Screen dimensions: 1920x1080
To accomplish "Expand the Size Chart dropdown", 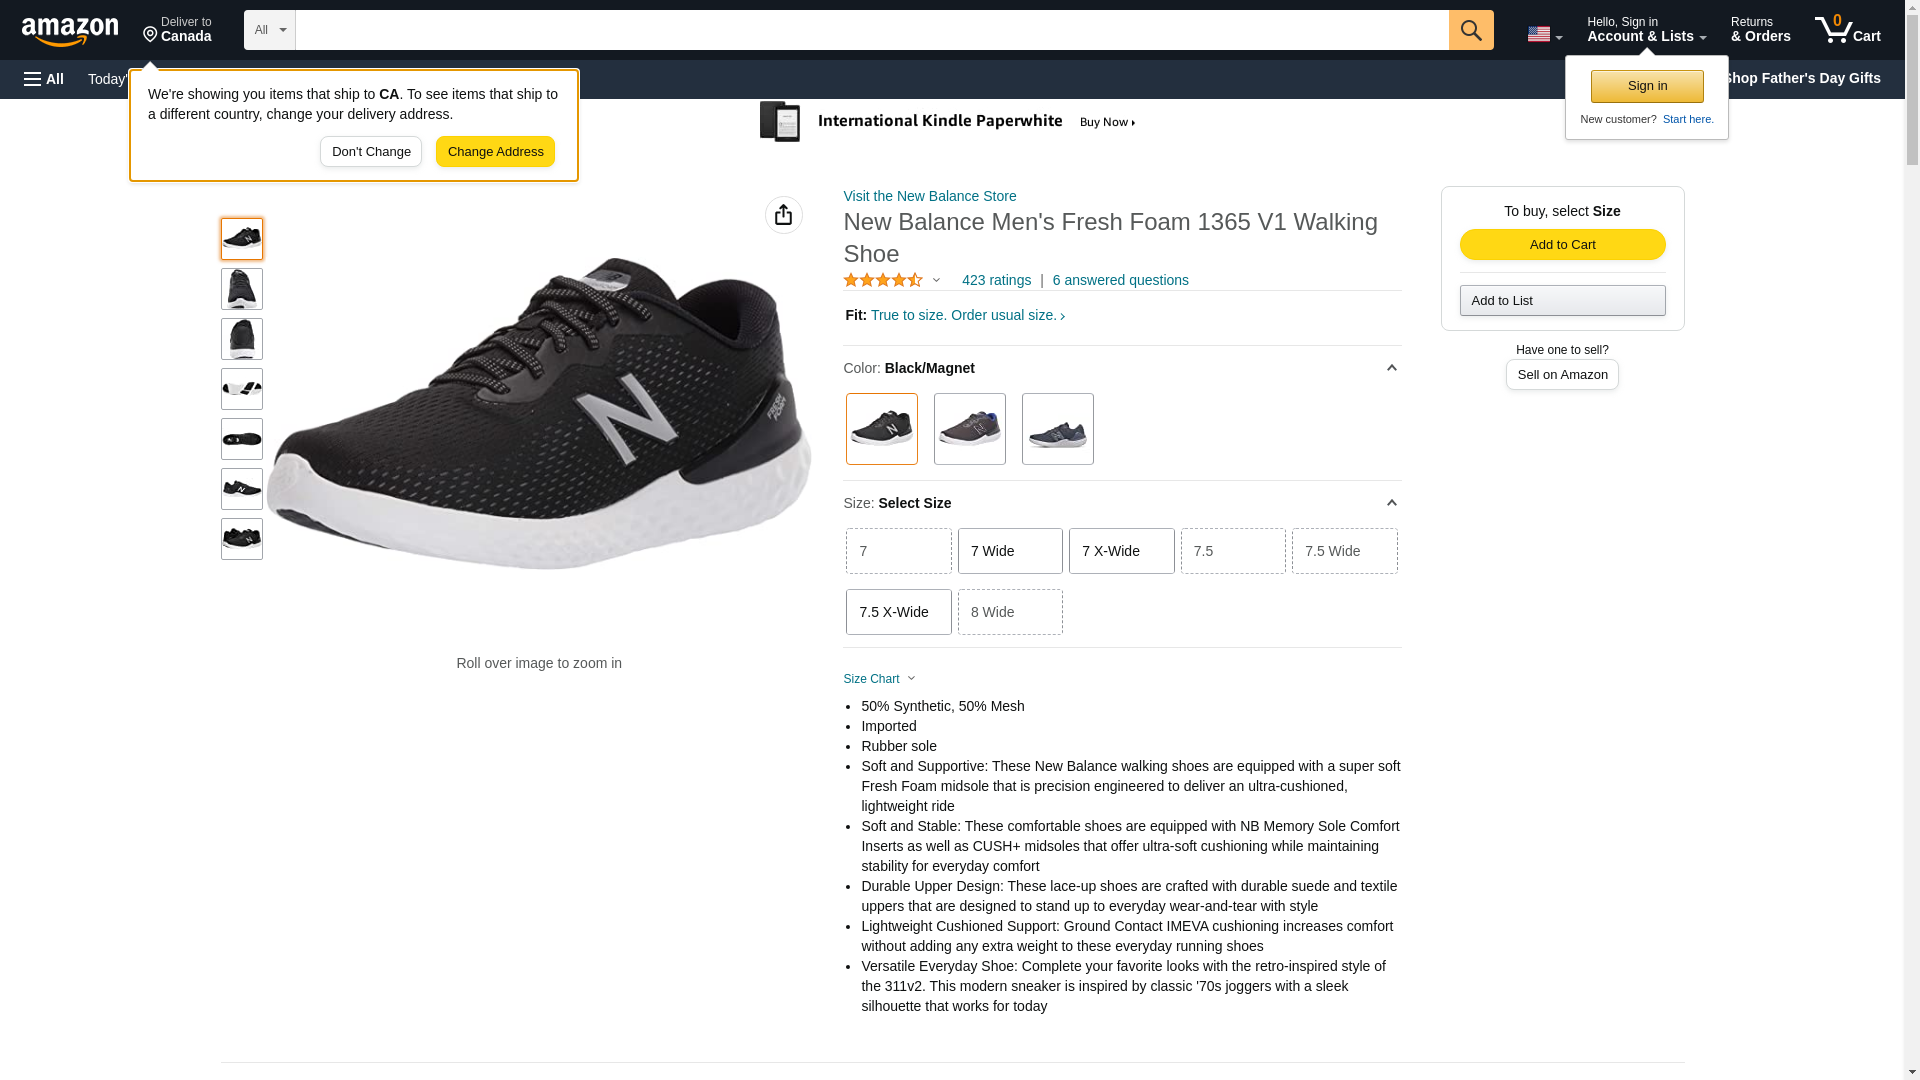I will (879, 679).
